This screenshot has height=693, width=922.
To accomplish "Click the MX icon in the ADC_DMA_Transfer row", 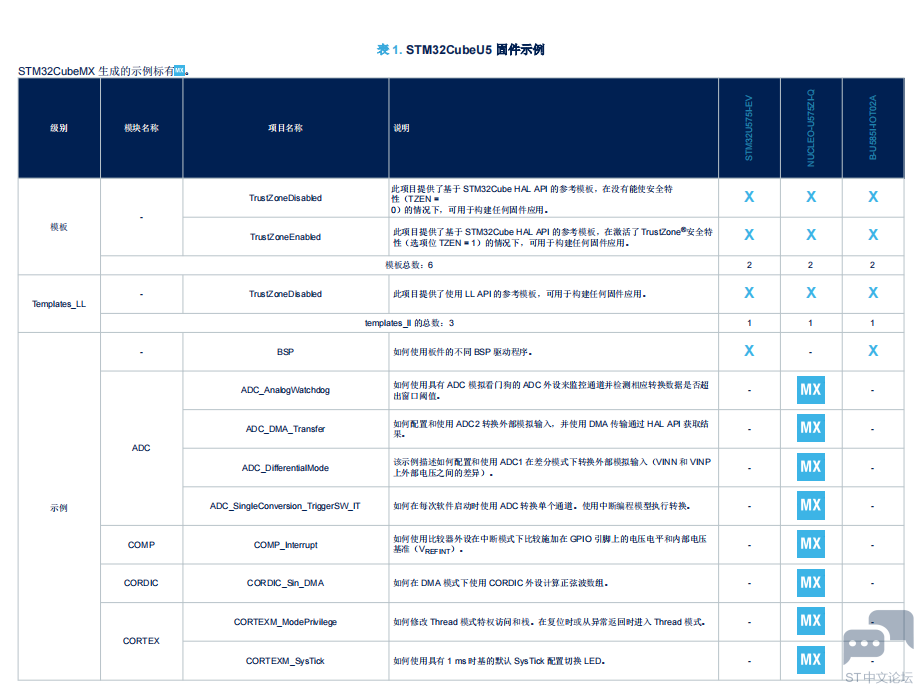I will 810,428.
